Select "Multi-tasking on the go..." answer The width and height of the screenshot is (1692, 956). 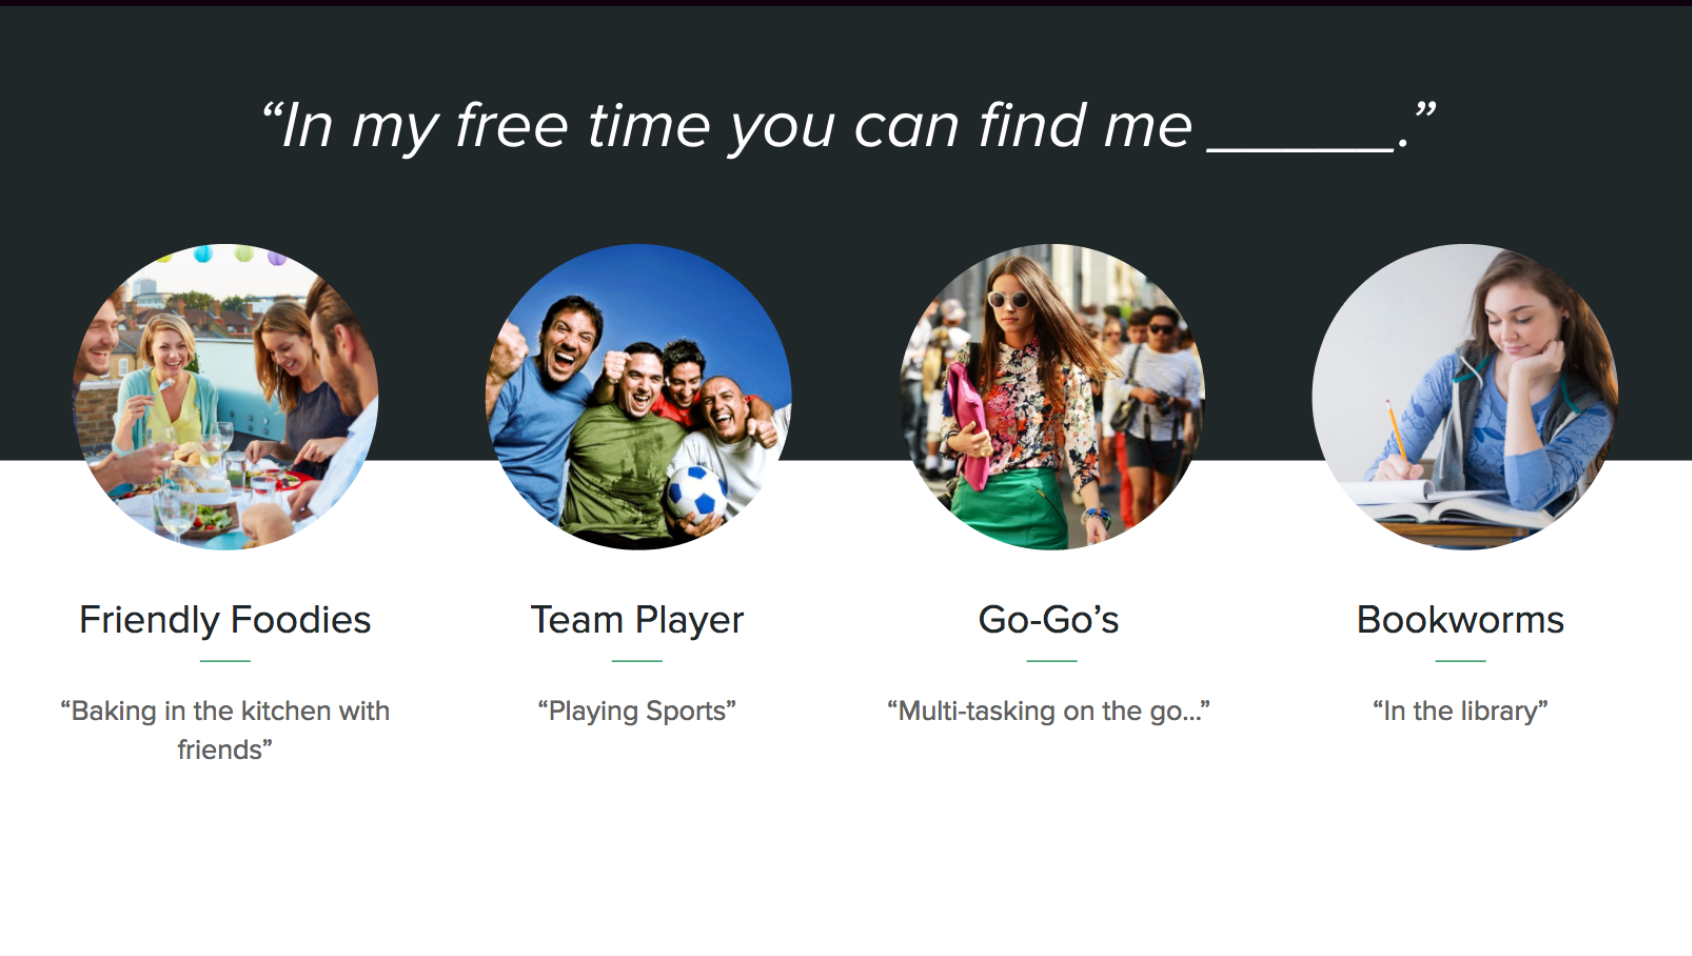1049,711
